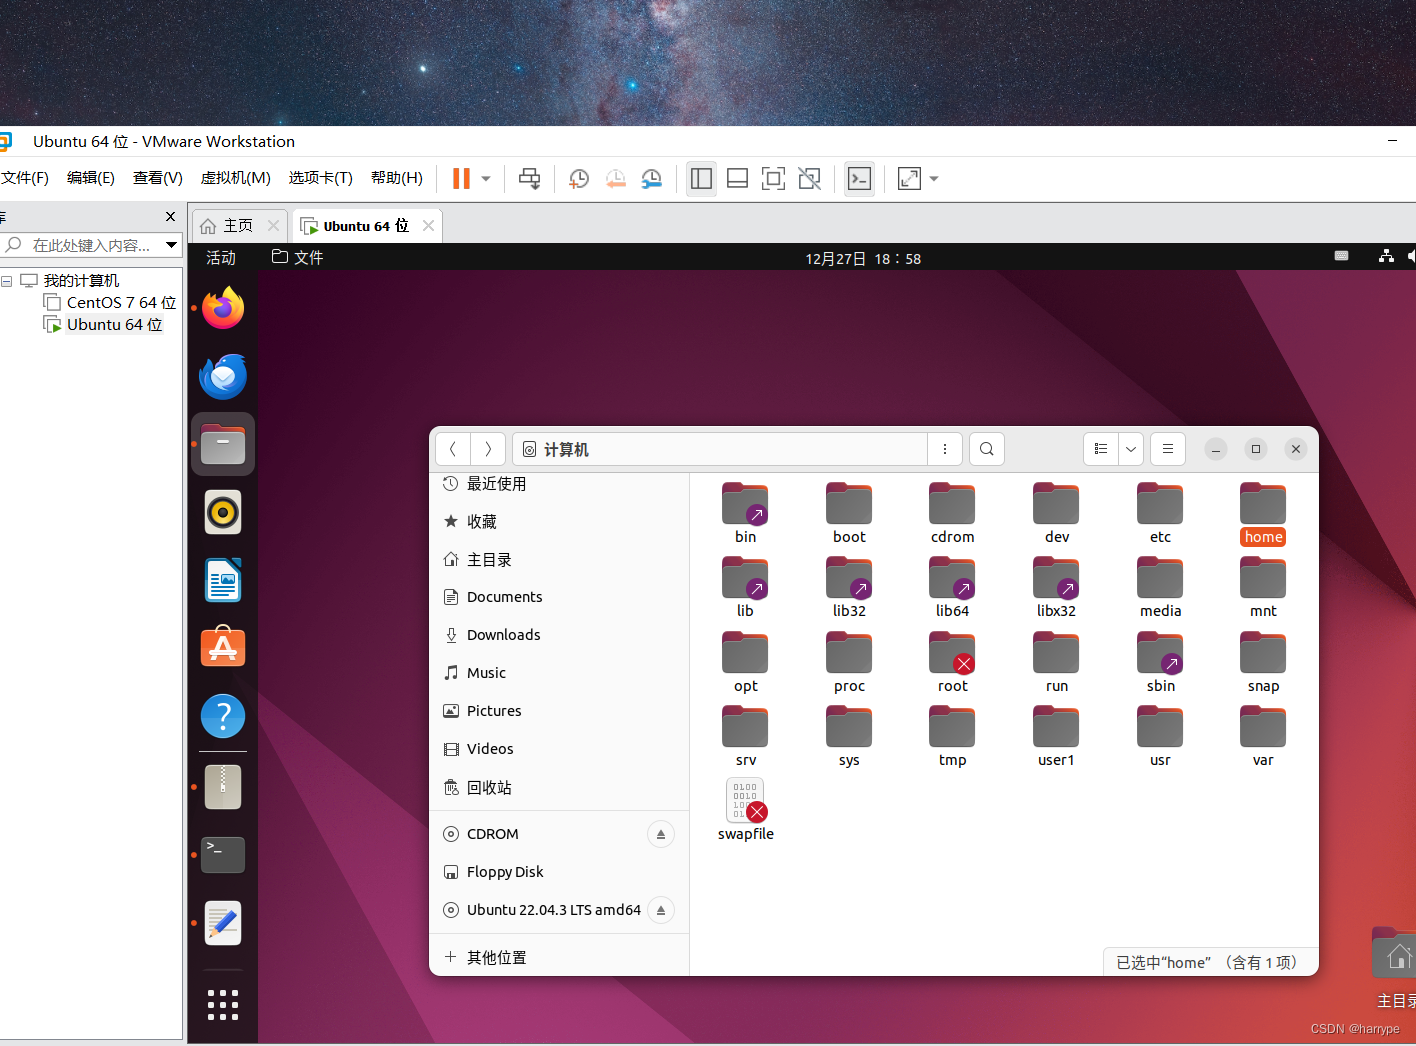
Task: Open the 虚拟机(M) menu
Action: (x=236, y=178)
